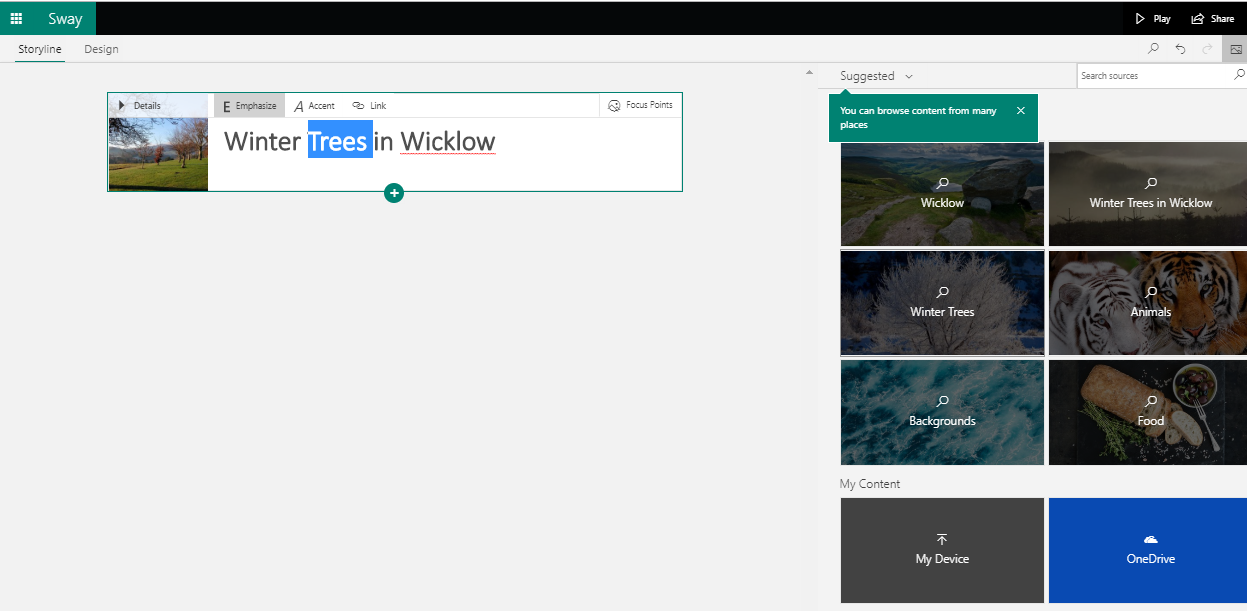The image size is (1247, 611).
Task: Click the green add content plus button
Action: tap(394, 193)
